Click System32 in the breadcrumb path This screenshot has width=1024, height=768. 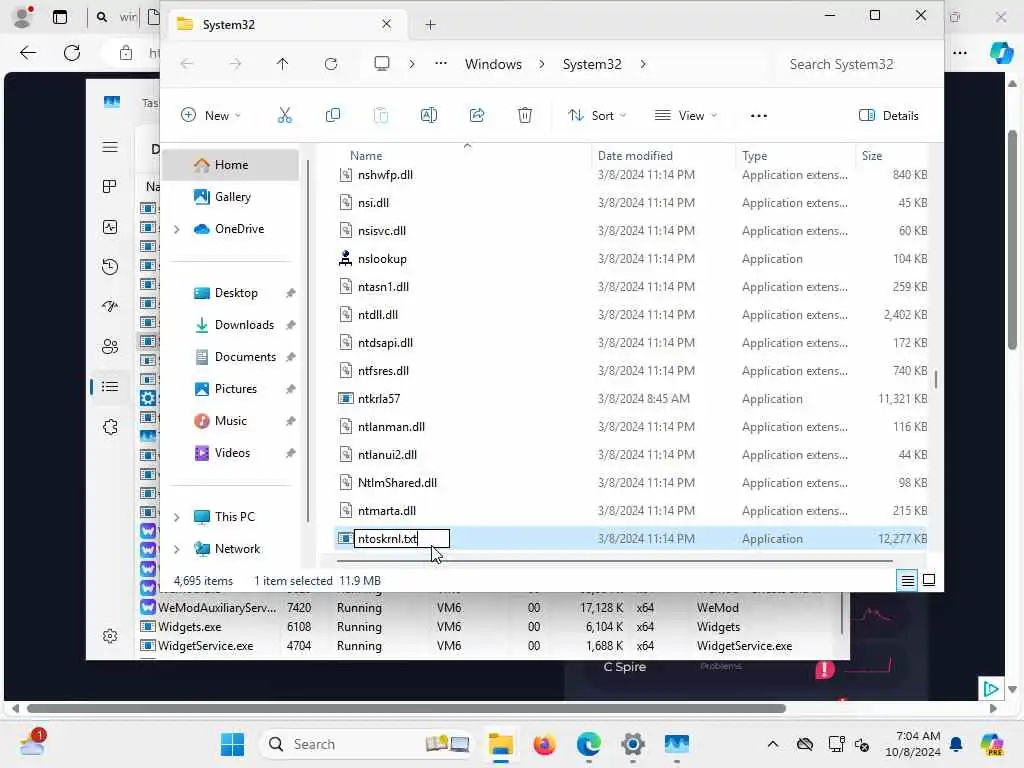pyautogui.click(x=592, y=64)
